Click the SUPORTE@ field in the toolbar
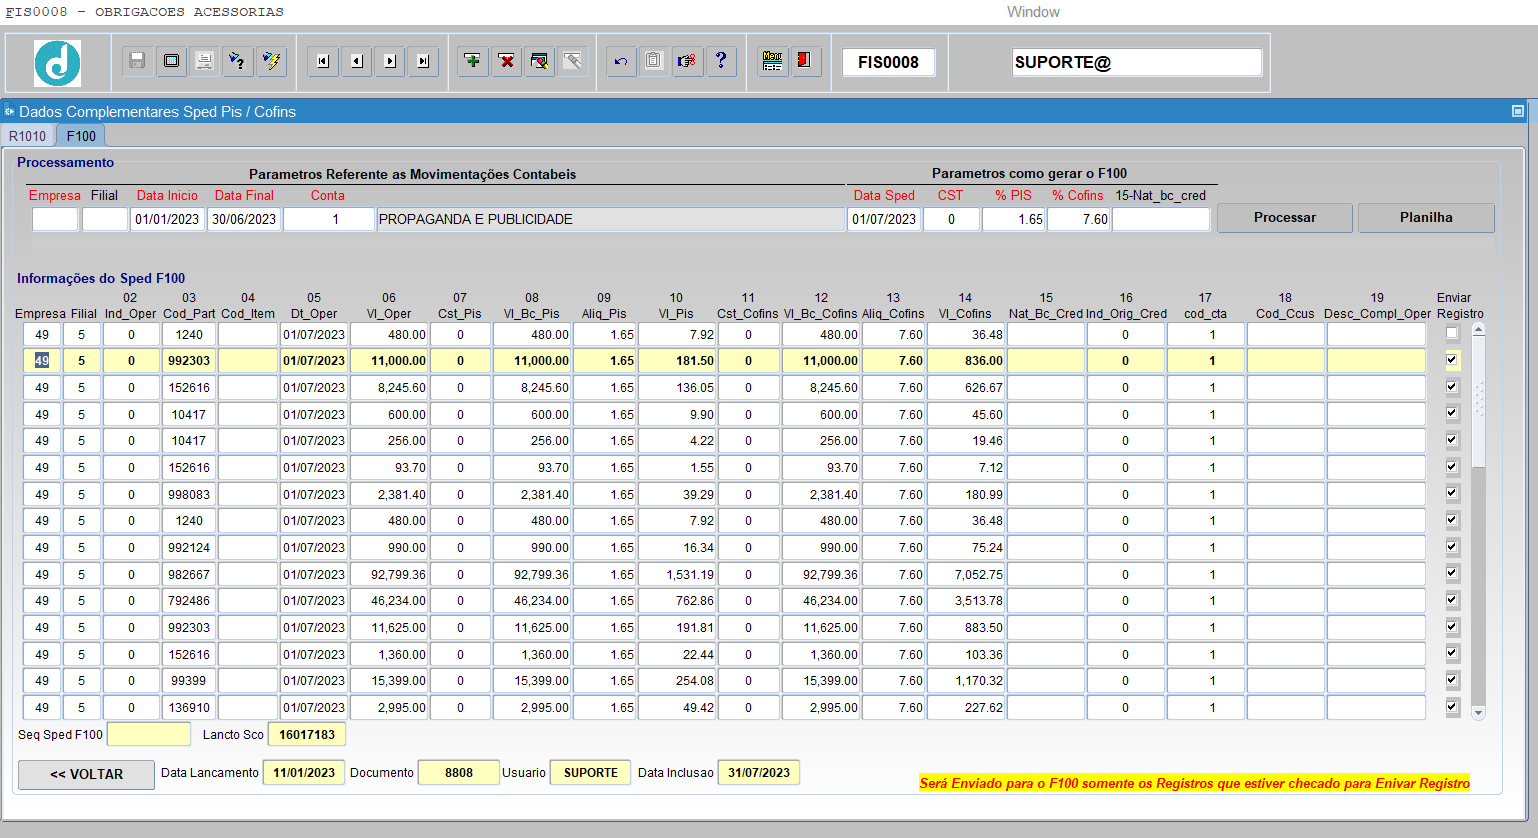Image resolution: width=1538 pixels, height=838 pixels. click(1137, 62)
